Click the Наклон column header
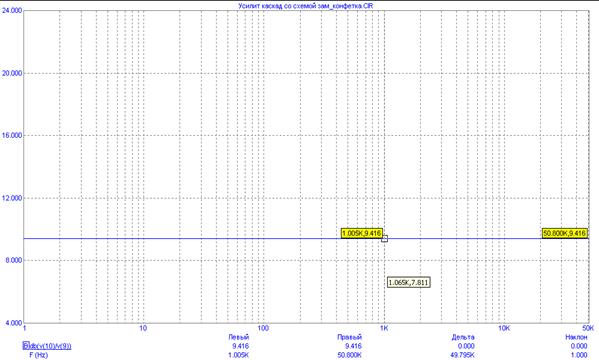This screenshot has width=599, height=360. [576, 337]
